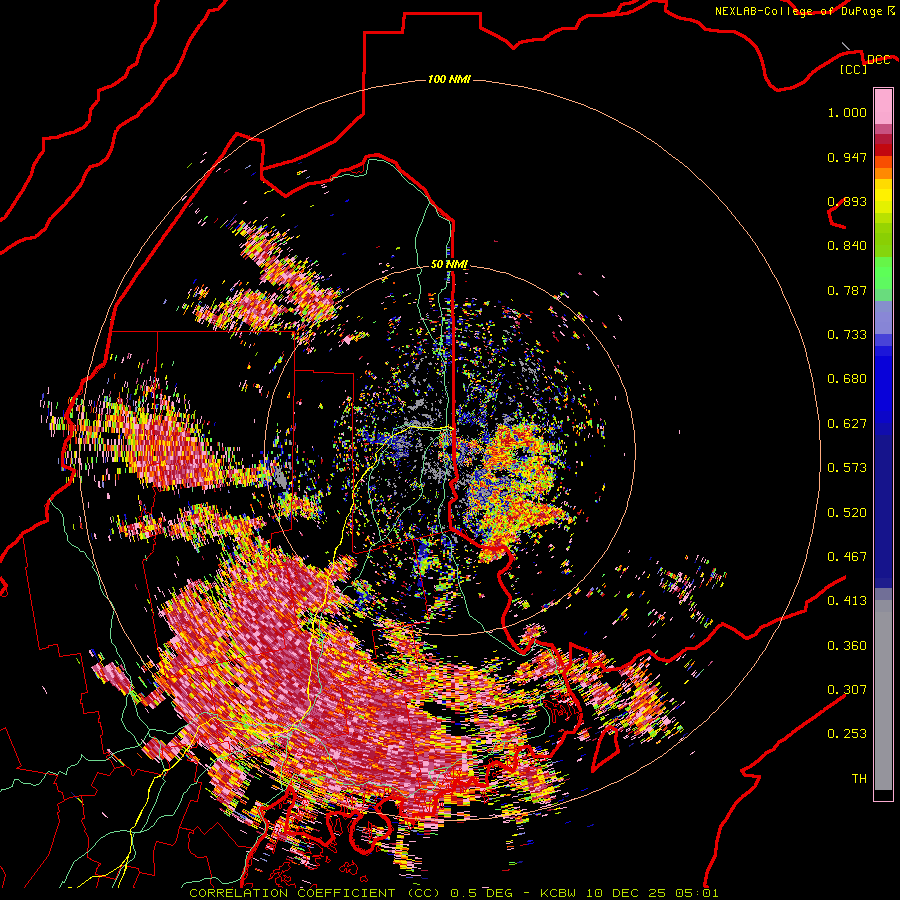Pick the pink segment of the color bar
This screenshot has height=900, width=900.
click(883, 106)
